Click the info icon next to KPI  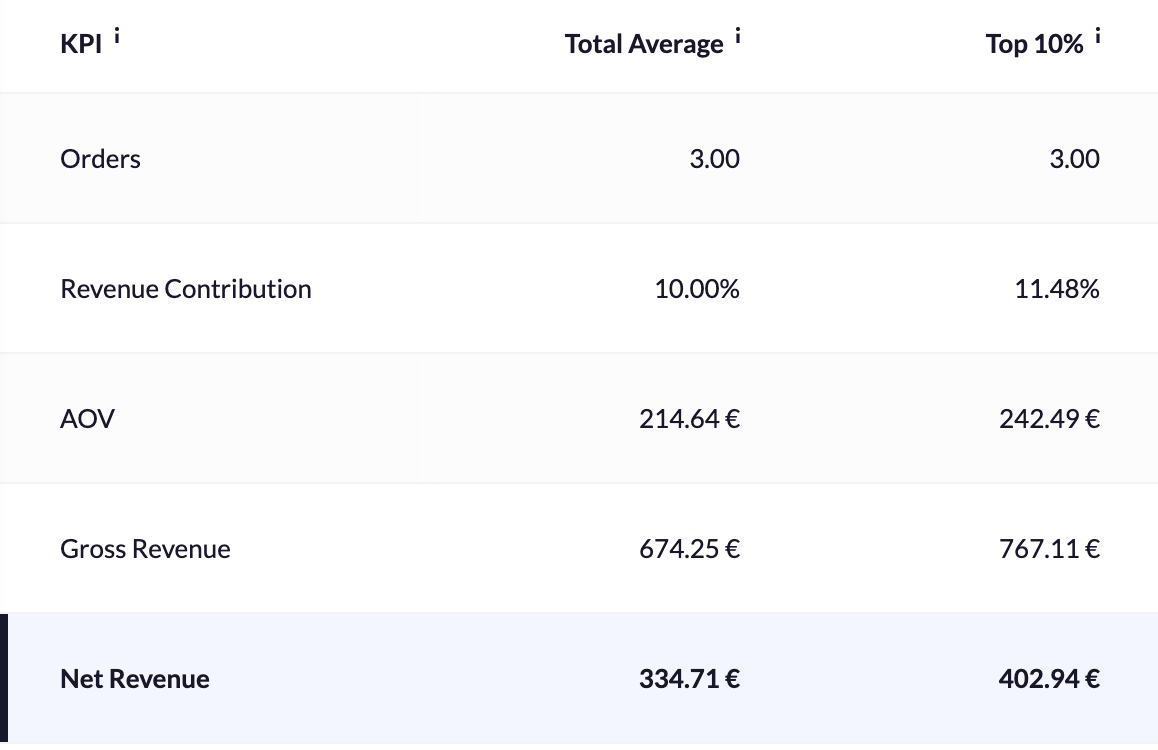[117, 37]
